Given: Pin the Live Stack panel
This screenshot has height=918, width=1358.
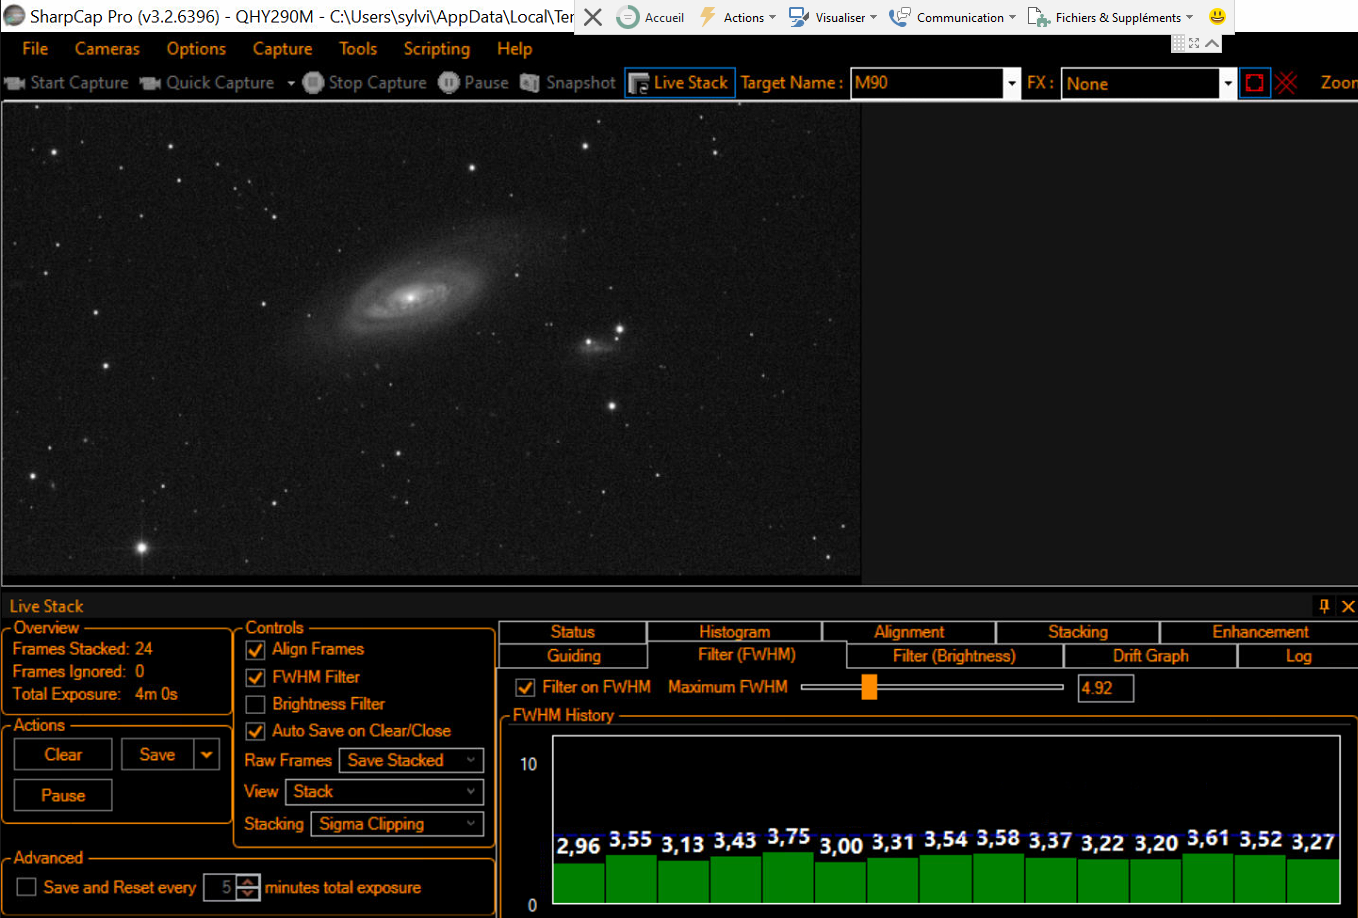Looking at the screenshot, I should pyautogui.click(x=1324, y=606).
